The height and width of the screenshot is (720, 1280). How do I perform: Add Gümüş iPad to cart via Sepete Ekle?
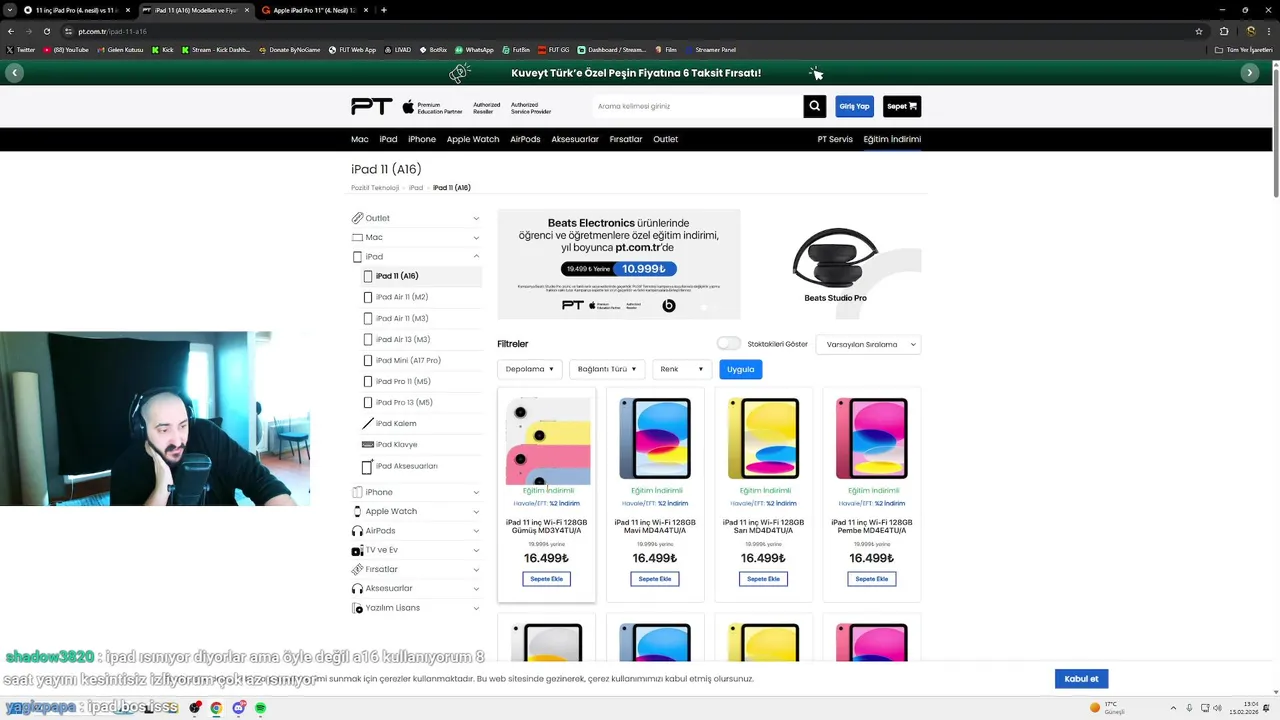pyautogui.click(x=546, y=579)
